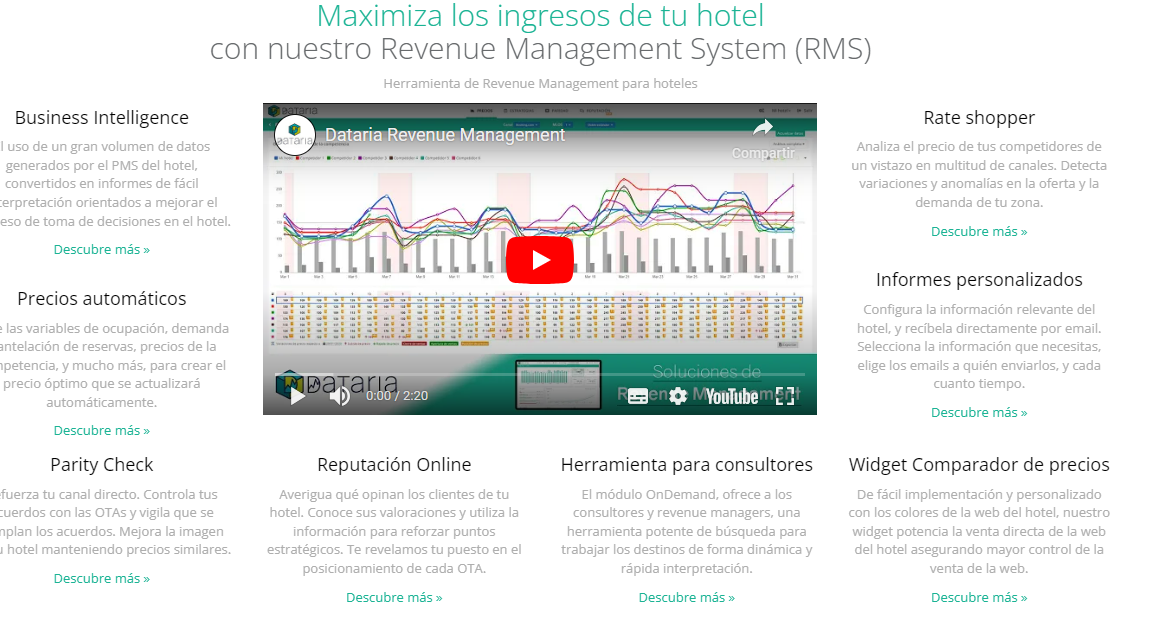Image resolution: width=1166 pixels, height=619 pixels.
Task: Mute the video using the speaker icon
Action: click(339, 396)
